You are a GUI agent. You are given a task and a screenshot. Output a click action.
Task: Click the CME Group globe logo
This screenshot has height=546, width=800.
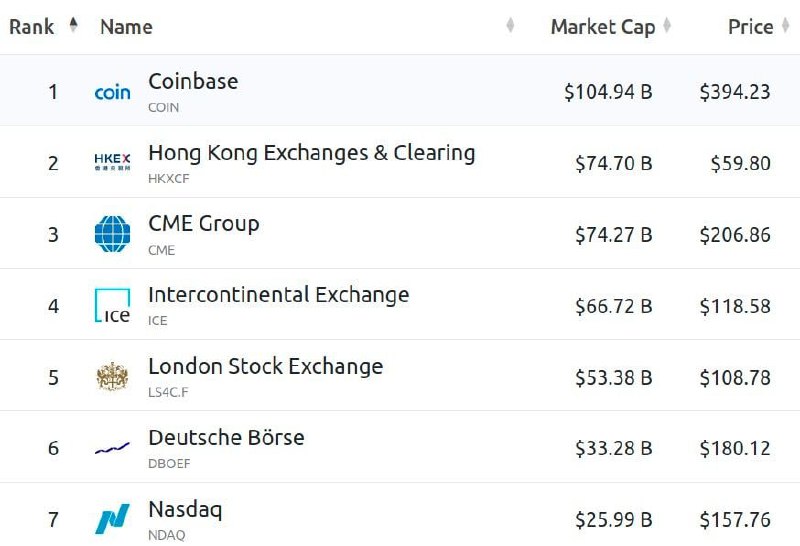tap(112, 234)
